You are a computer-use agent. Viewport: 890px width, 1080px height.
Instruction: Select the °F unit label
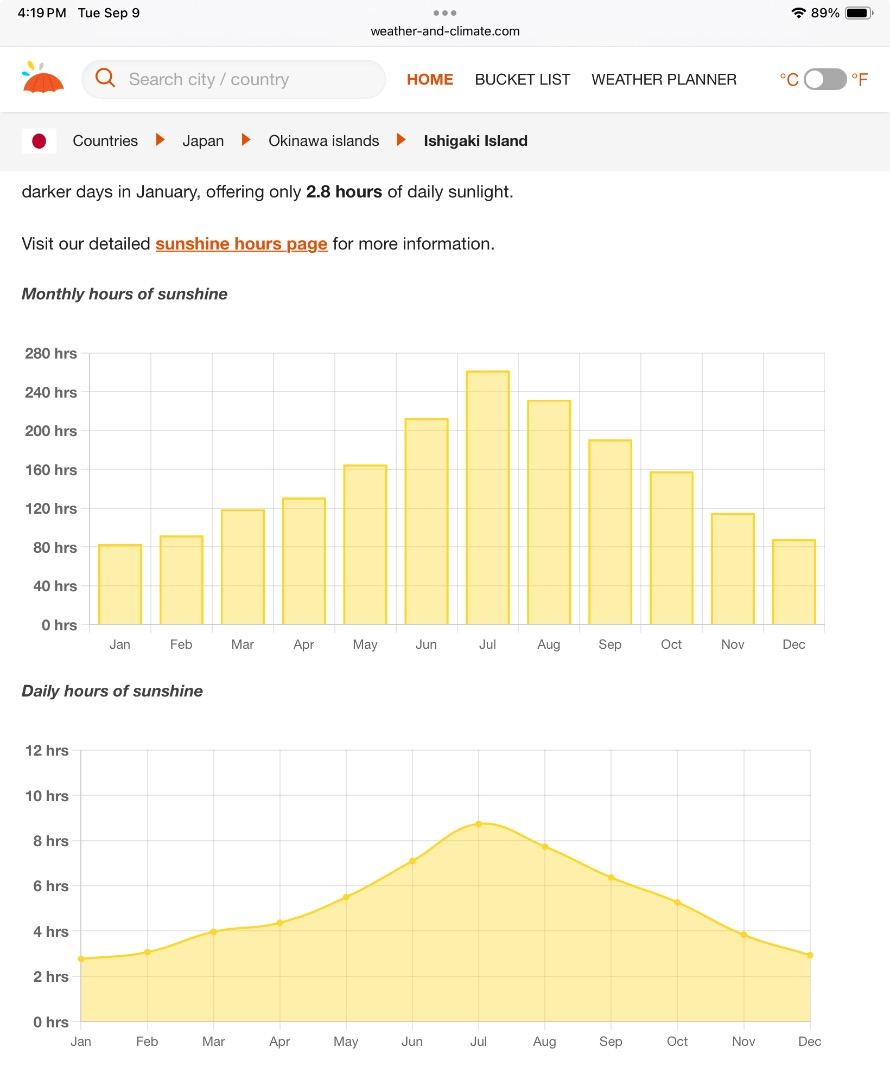point(860,79)
